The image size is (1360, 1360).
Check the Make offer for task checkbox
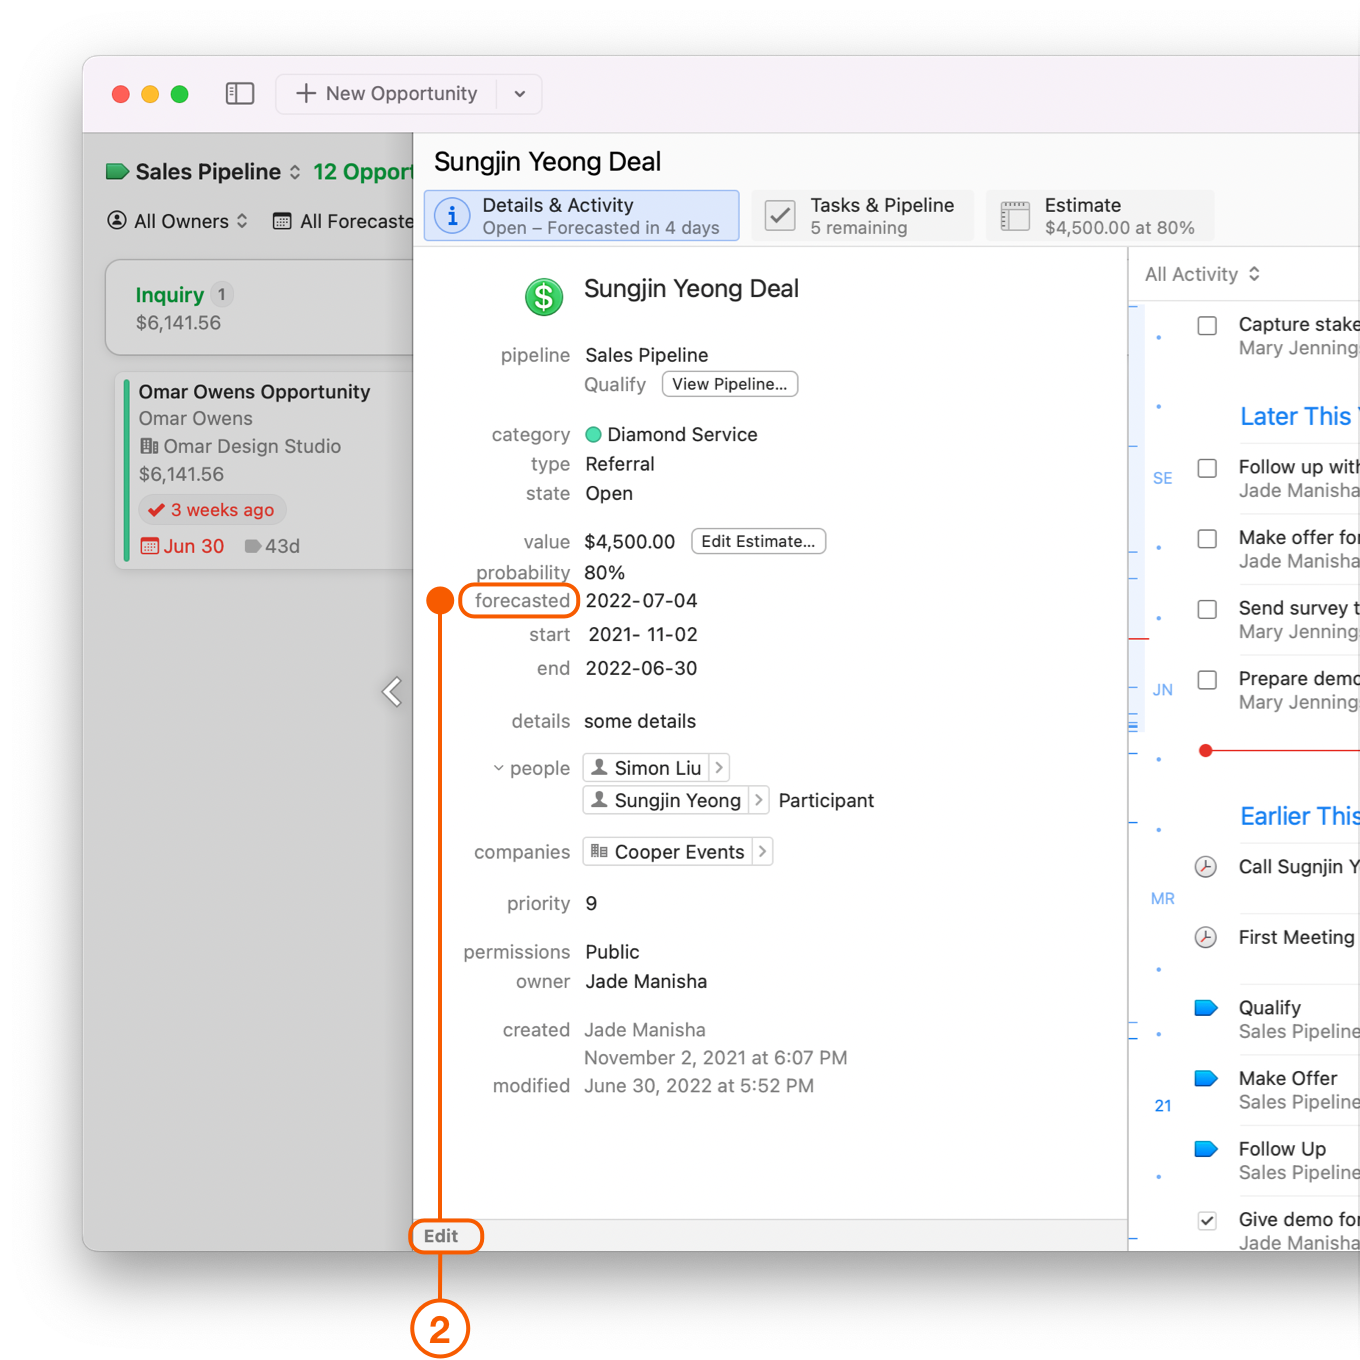point(1207,539)
